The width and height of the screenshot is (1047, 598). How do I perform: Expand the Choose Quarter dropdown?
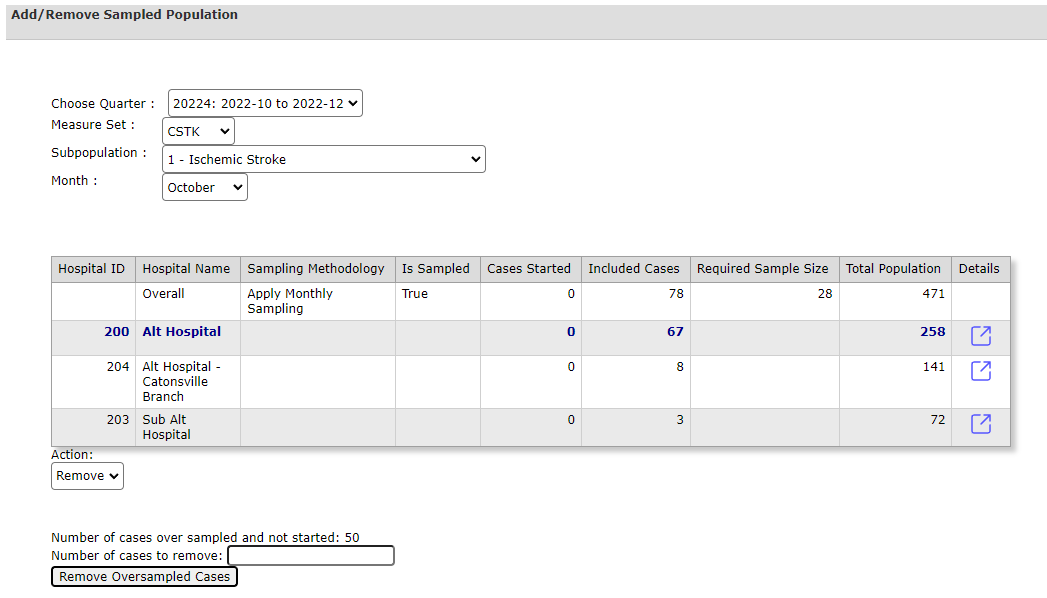(x=265, y=103)
